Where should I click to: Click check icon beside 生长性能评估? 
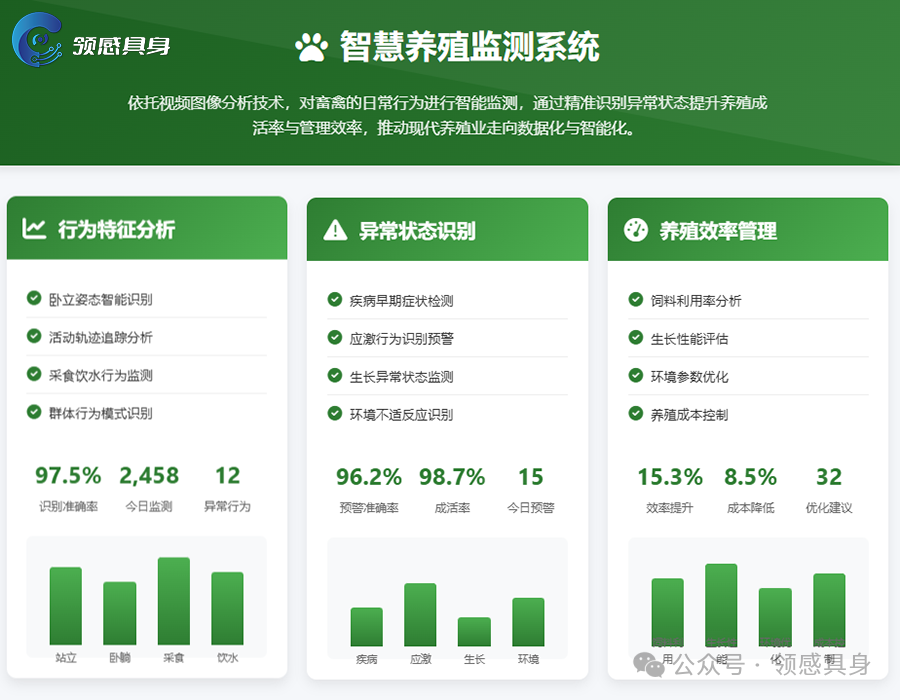635,337
